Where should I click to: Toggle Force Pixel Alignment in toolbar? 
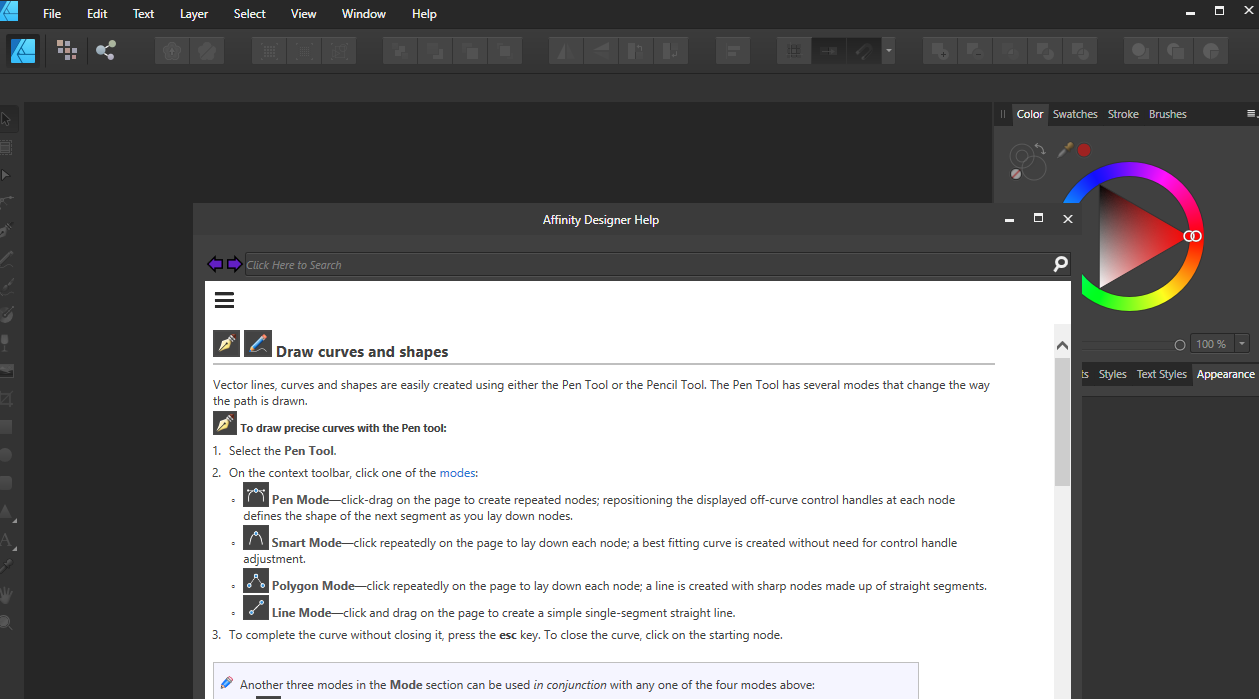coord(794,50)
